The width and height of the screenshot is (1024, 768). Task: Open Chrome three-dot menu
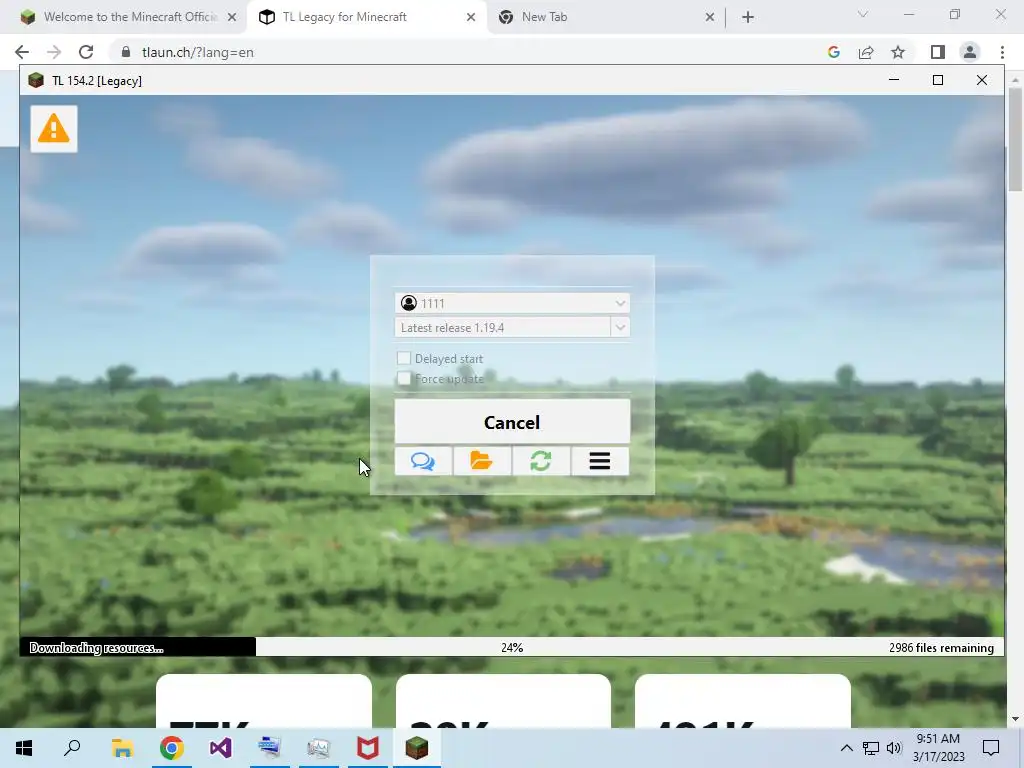click(1002, 52)
